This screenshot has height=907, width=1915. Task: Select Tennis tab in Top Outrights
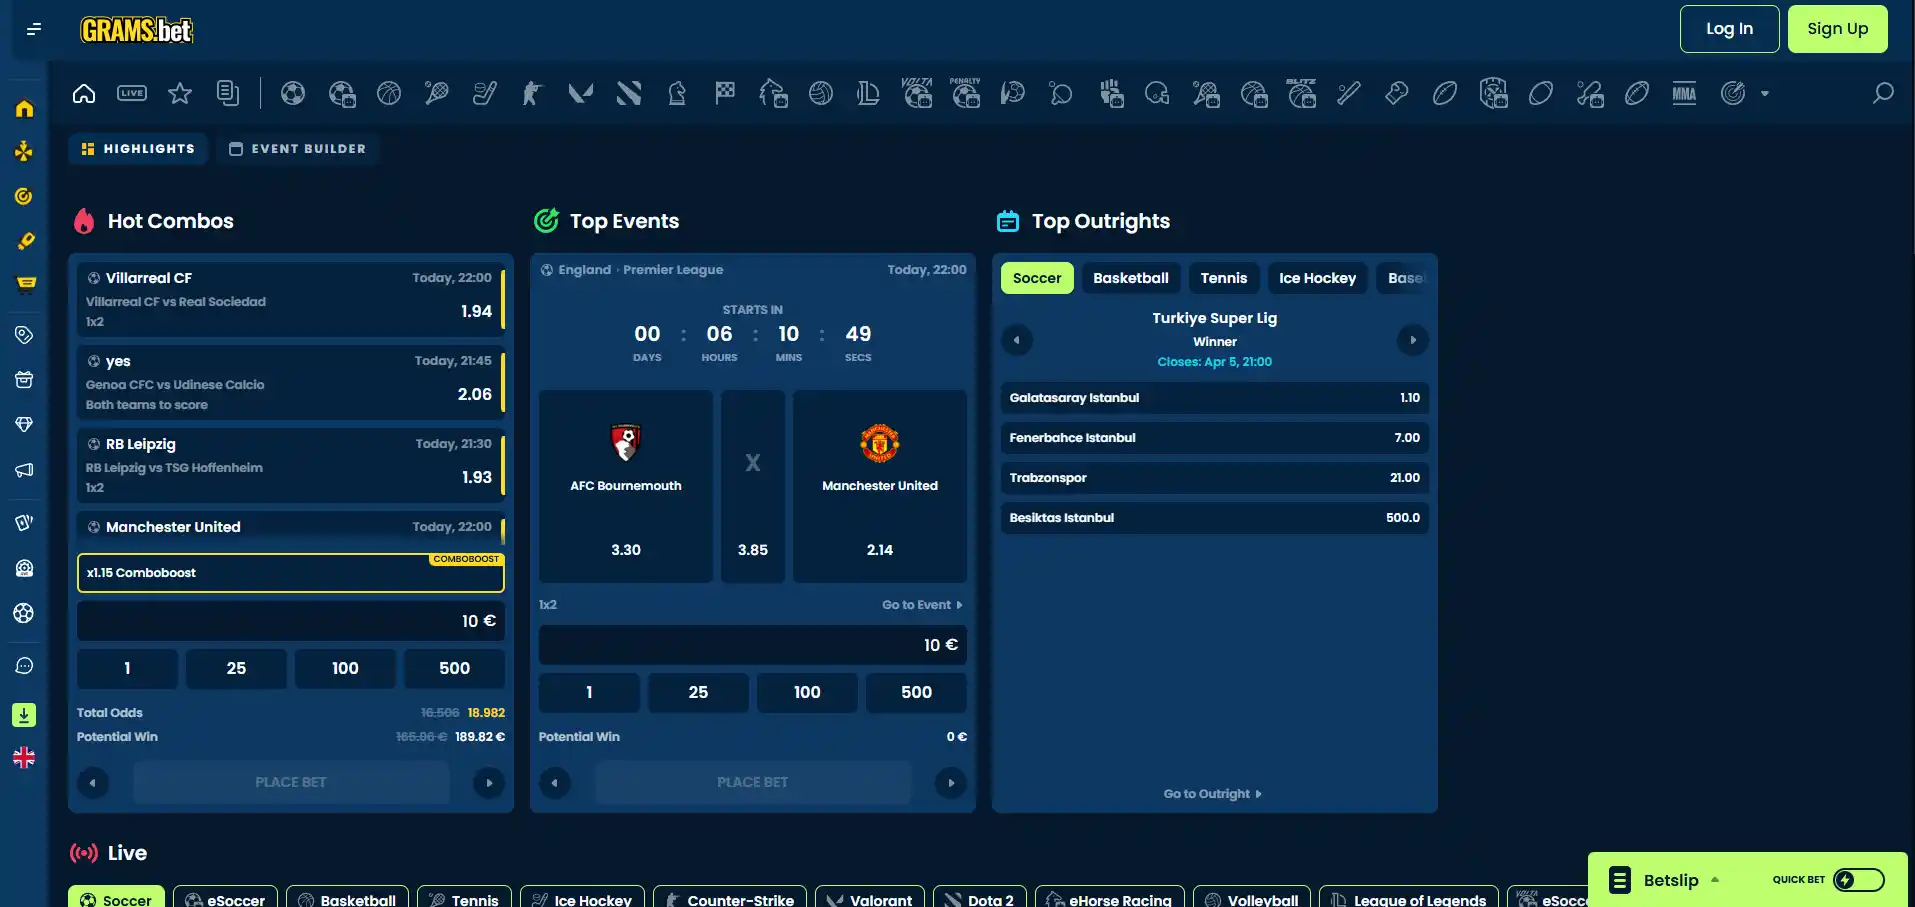(x=1224, y=278)
